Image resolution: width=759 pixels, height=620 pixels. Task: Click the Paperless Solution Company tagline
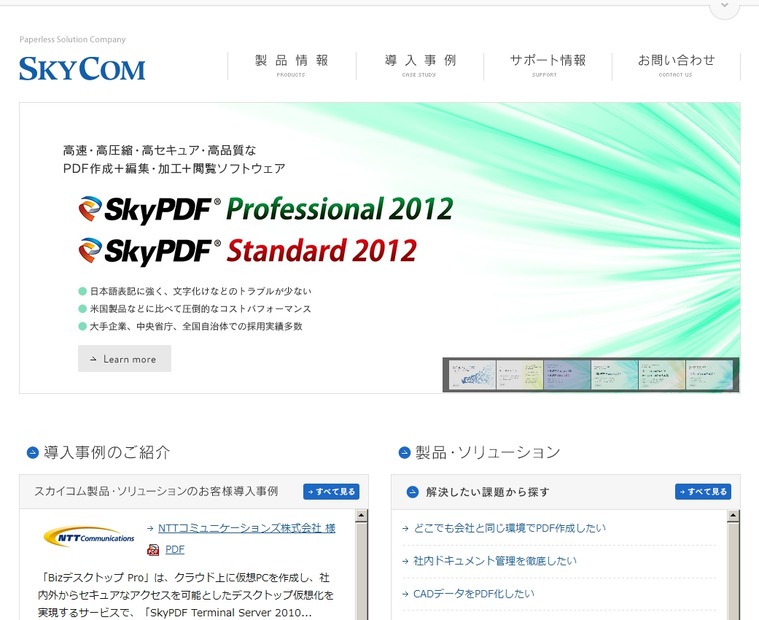click(x=73, y=39)
